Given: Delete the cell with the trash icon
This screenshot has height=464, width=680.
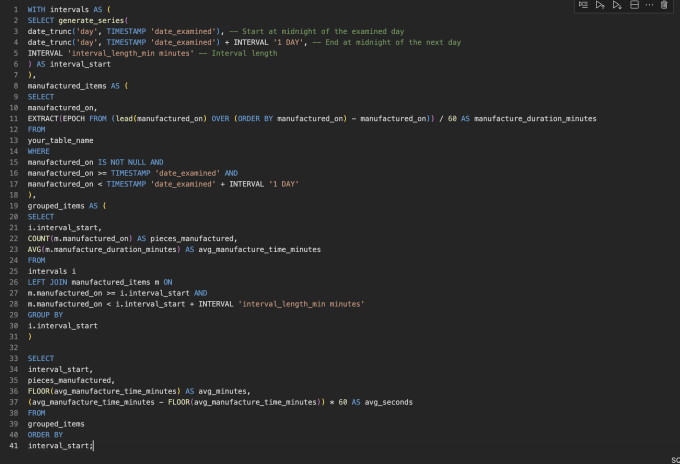Looking at the screenshot, I should coord(664,5).
